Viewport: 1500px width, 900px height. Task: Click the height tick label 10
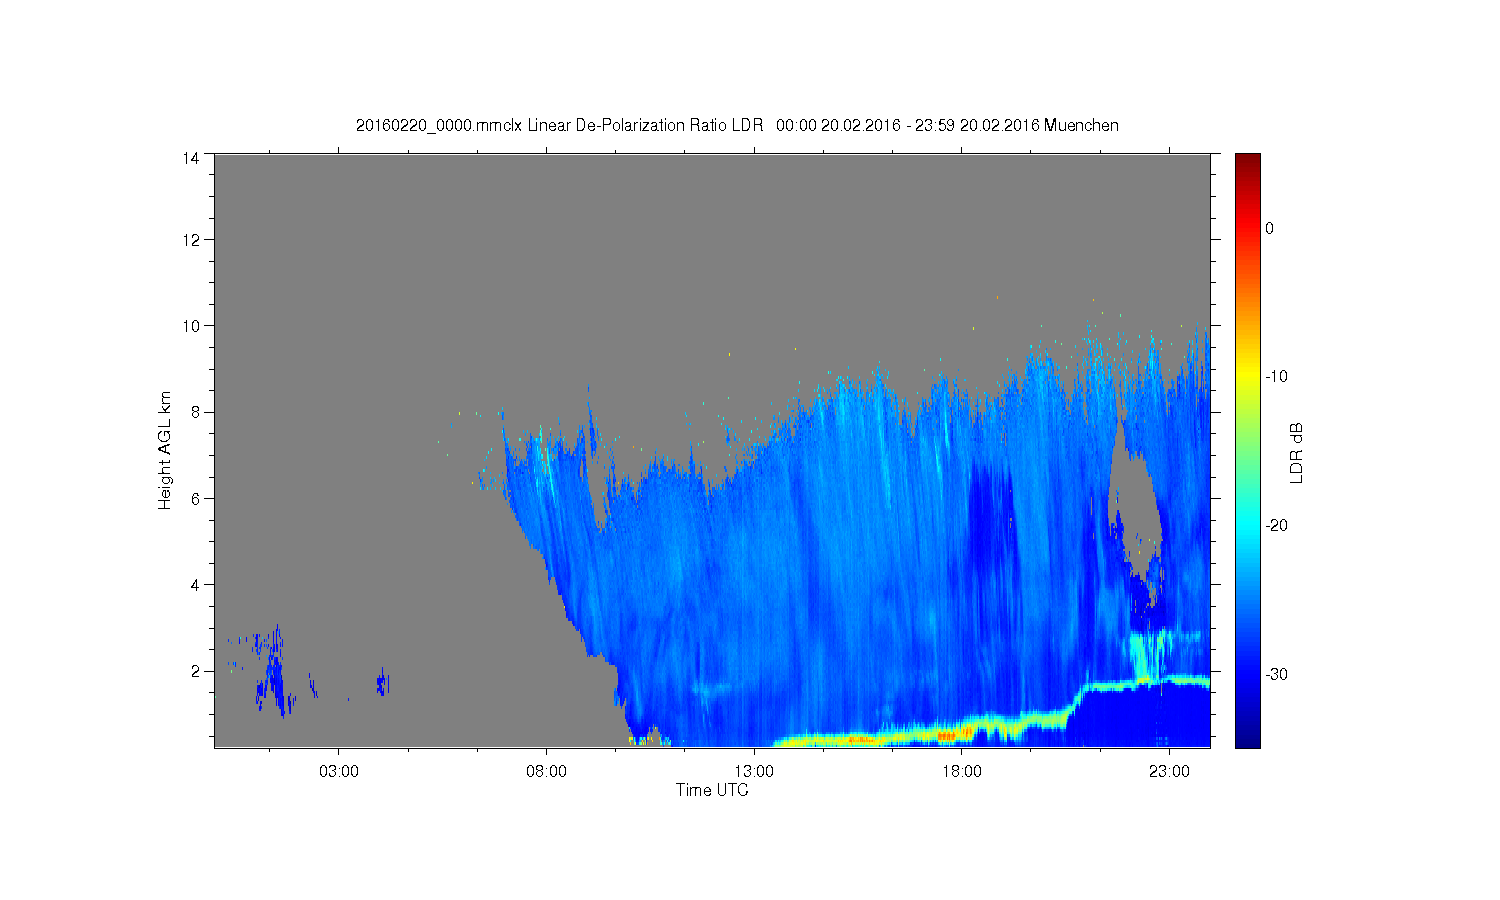pos(191,326)
